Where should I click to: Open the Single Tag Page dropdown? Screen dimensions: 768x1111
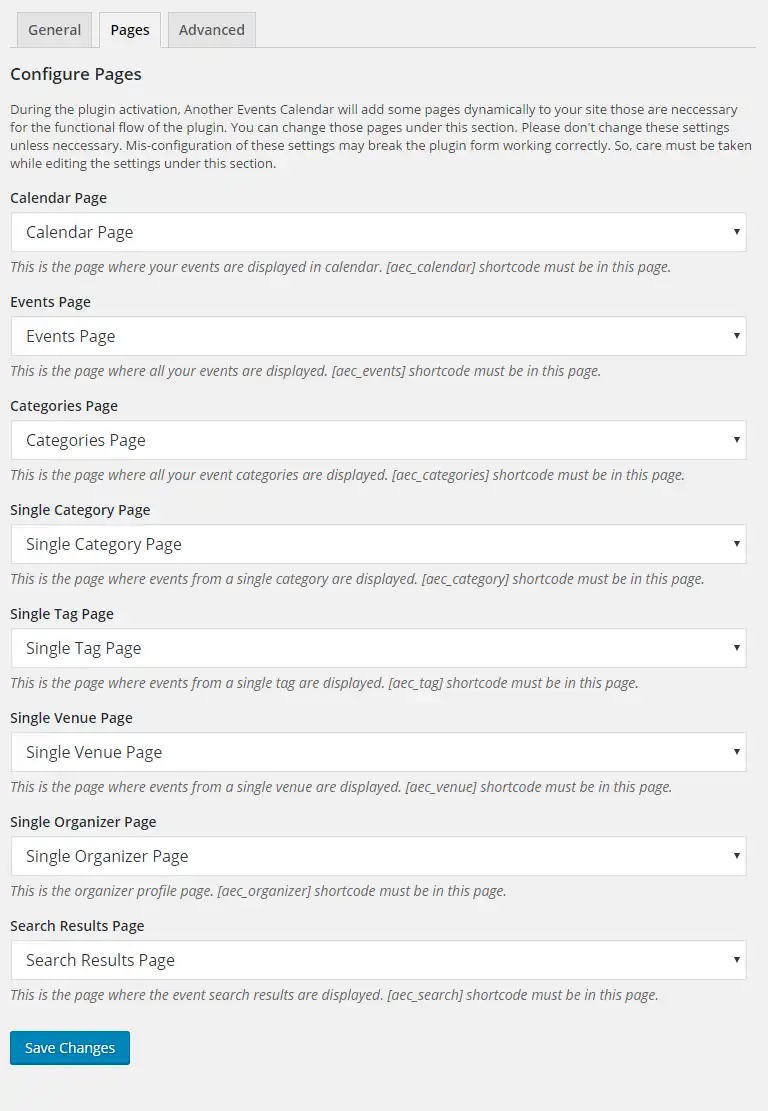[x=378, y=648]
